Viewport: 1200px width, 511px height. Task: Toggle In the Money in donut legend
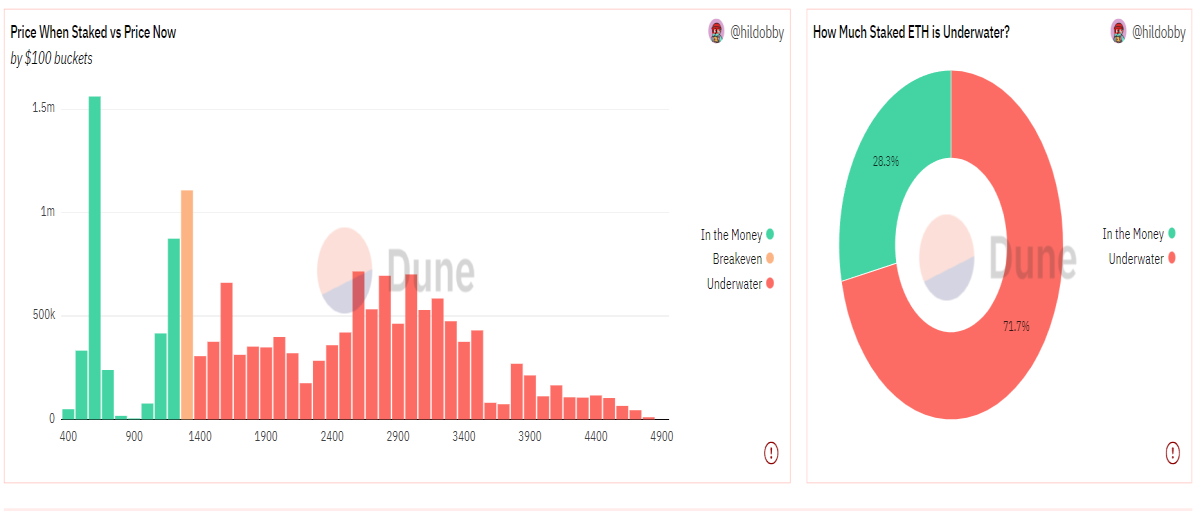tap(1139, 234)
